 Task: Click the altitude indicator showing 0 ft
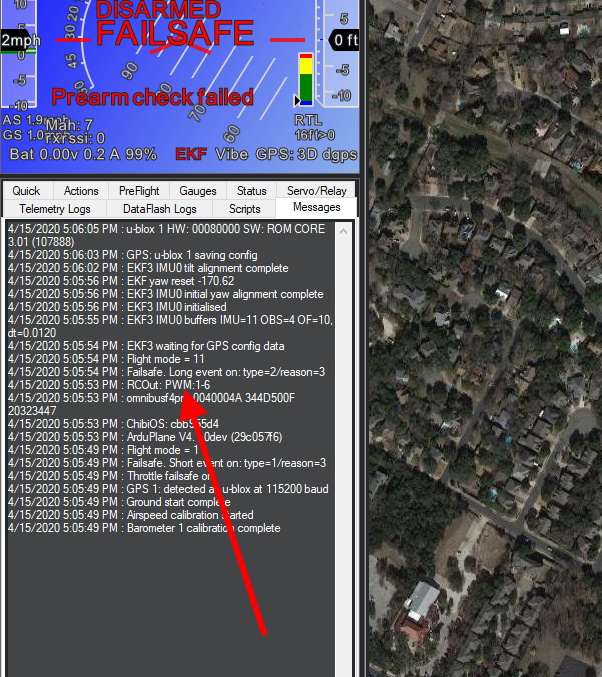point(343,40)
